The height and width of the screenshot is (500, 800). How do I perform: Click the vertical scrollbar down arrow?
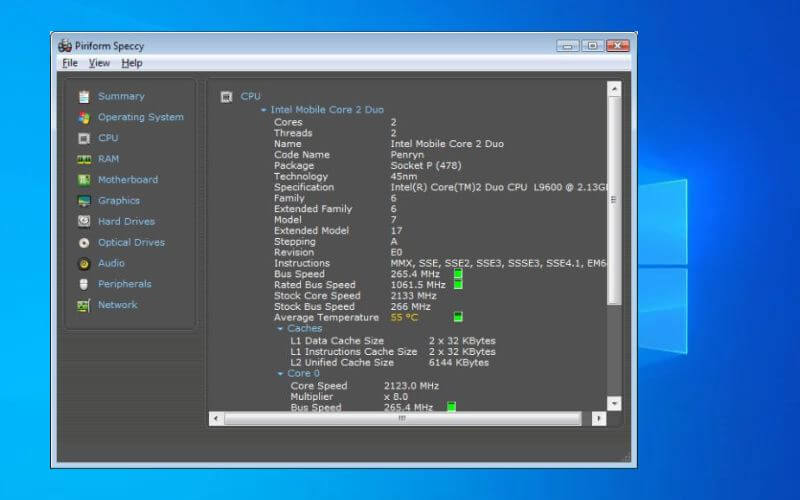tap(614, 403)
